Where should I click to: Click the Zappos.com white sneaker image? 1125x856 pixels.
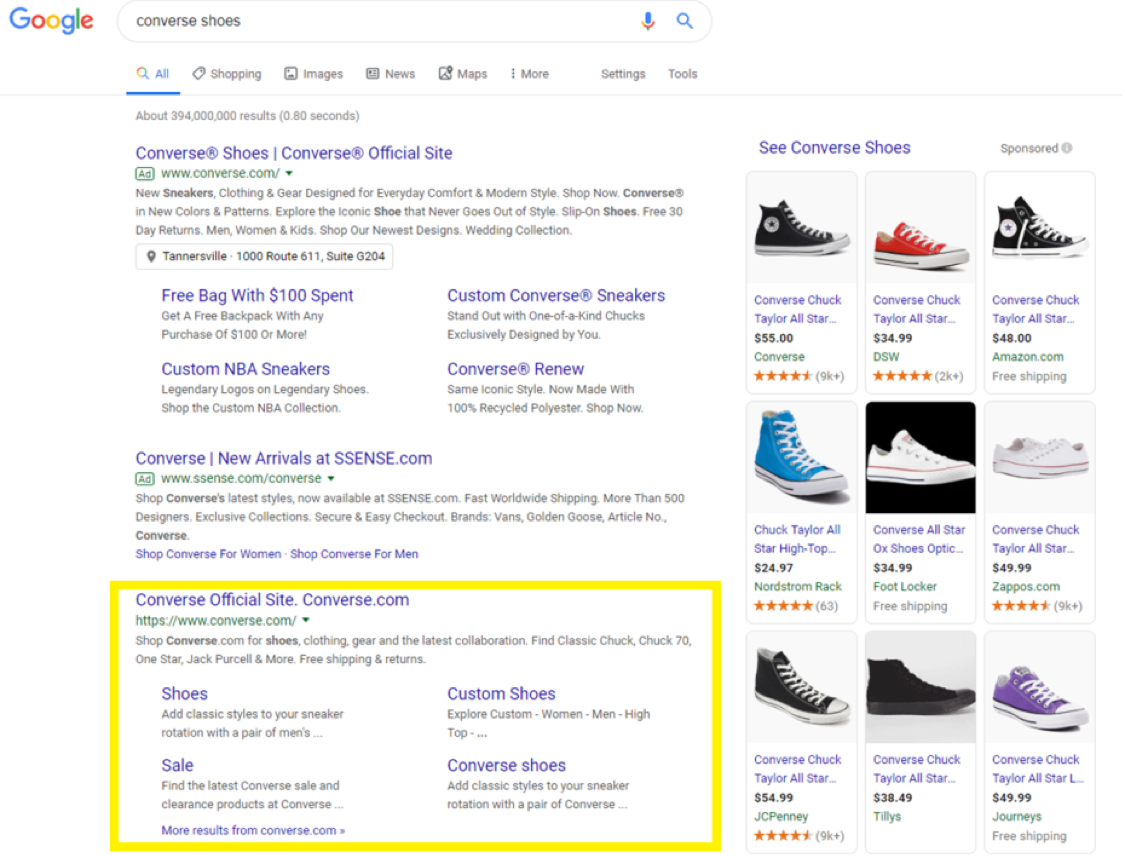1040,457
